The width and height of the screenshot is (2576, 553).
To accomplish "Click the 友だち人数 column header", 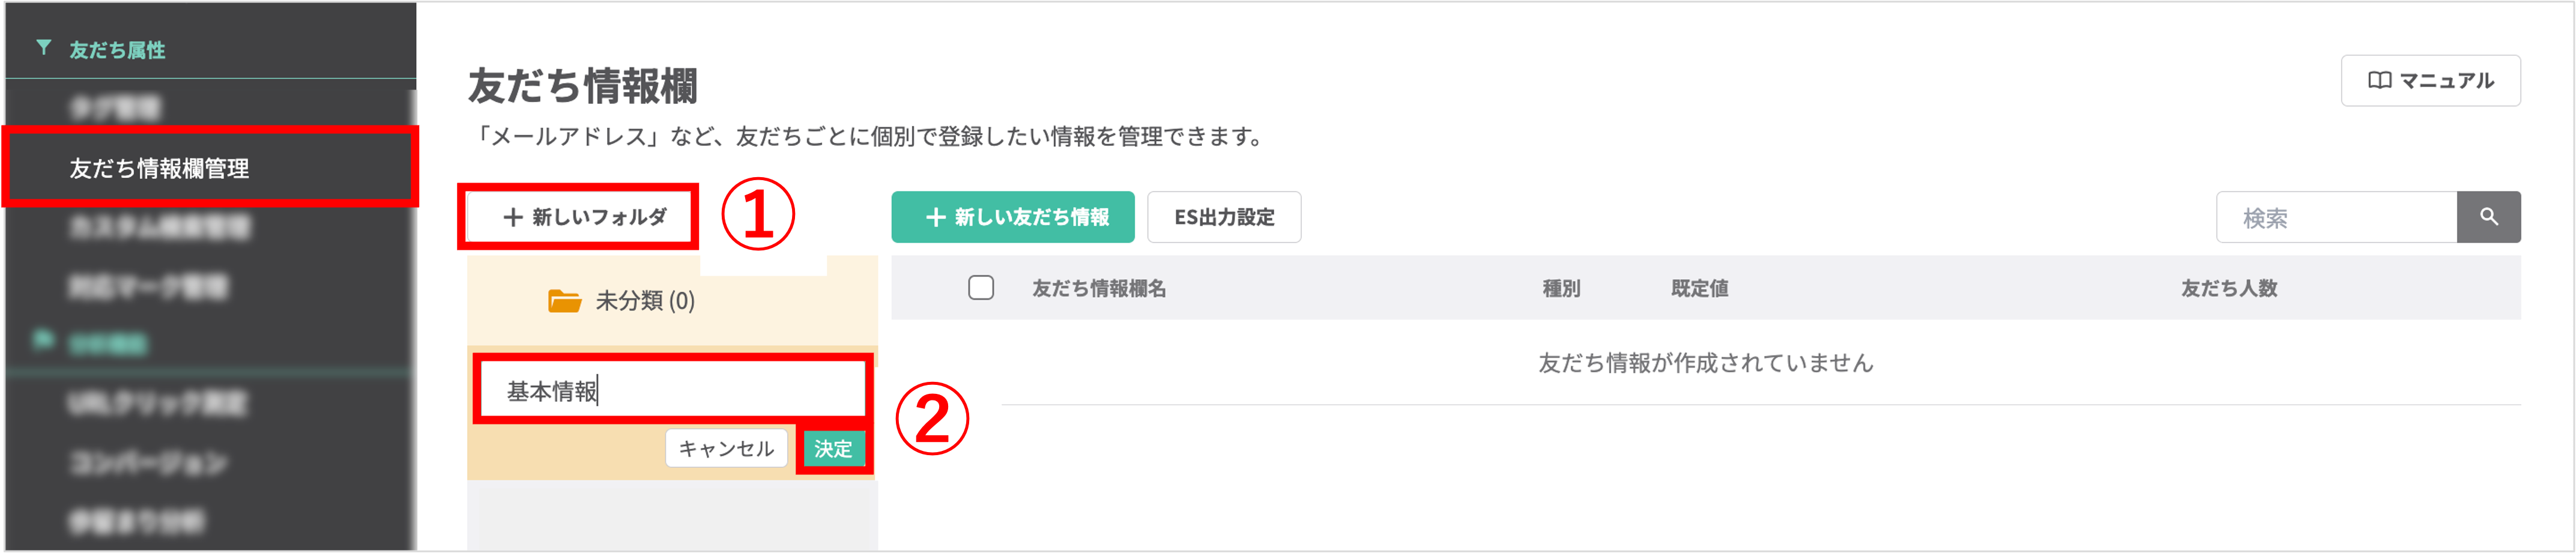I will coord(2229,288).
